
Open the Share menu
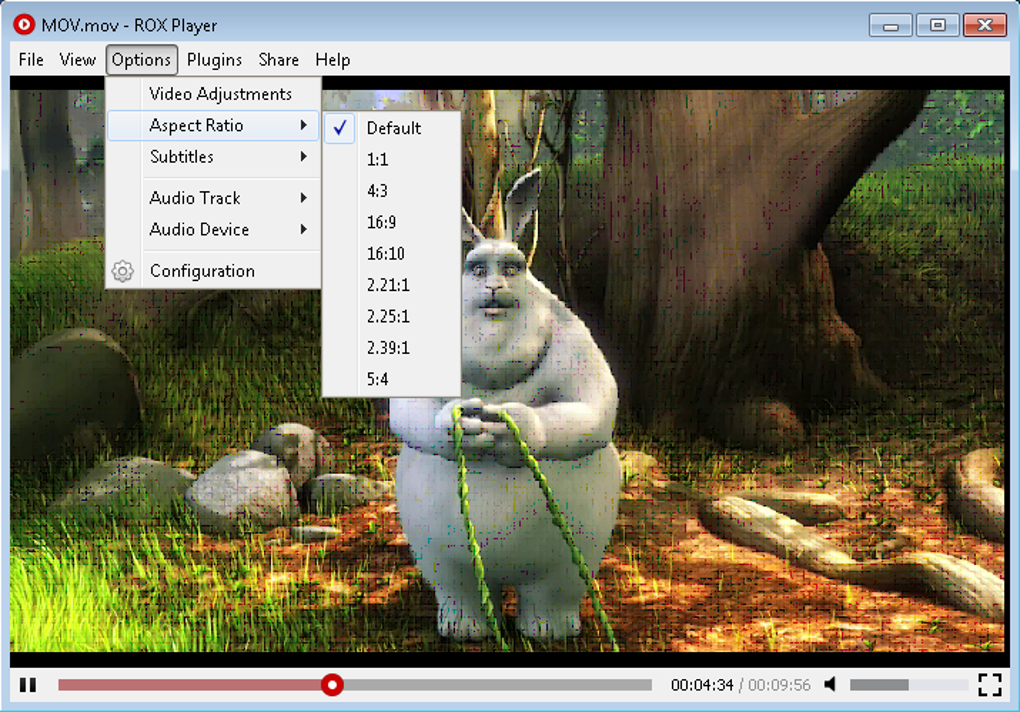[x=278, y=60]
